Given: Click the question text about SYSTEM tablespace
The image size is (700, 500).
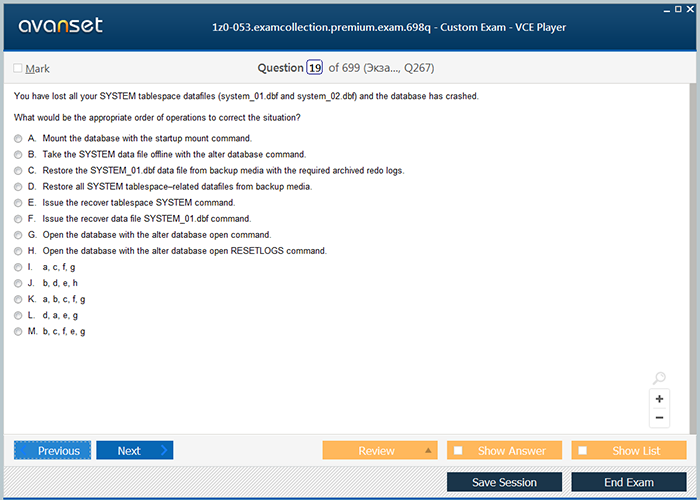Looking at the screenshot, I should pyautogui.click(x=246, y=96).
